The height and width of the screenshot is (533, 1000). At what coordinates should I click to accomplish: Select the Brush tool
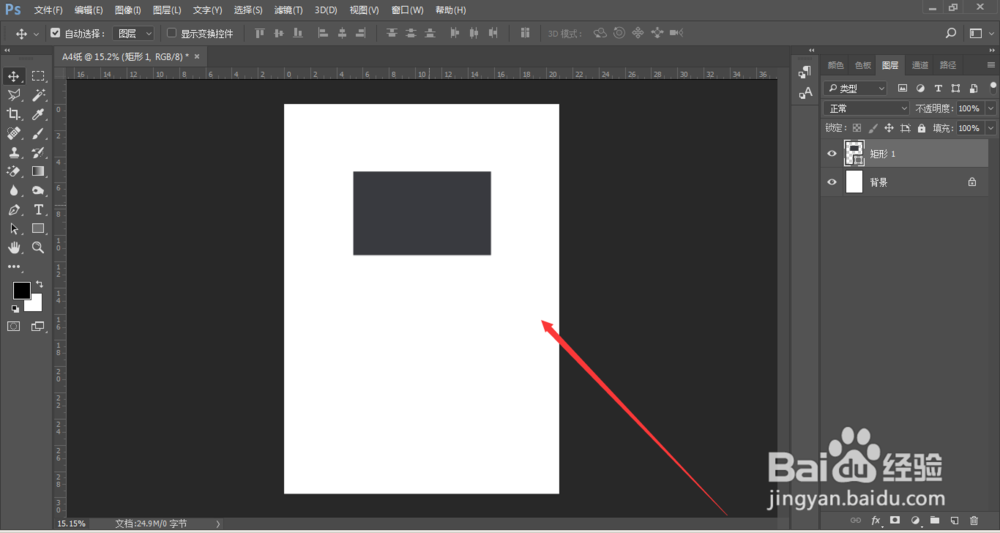pos(38,133)
